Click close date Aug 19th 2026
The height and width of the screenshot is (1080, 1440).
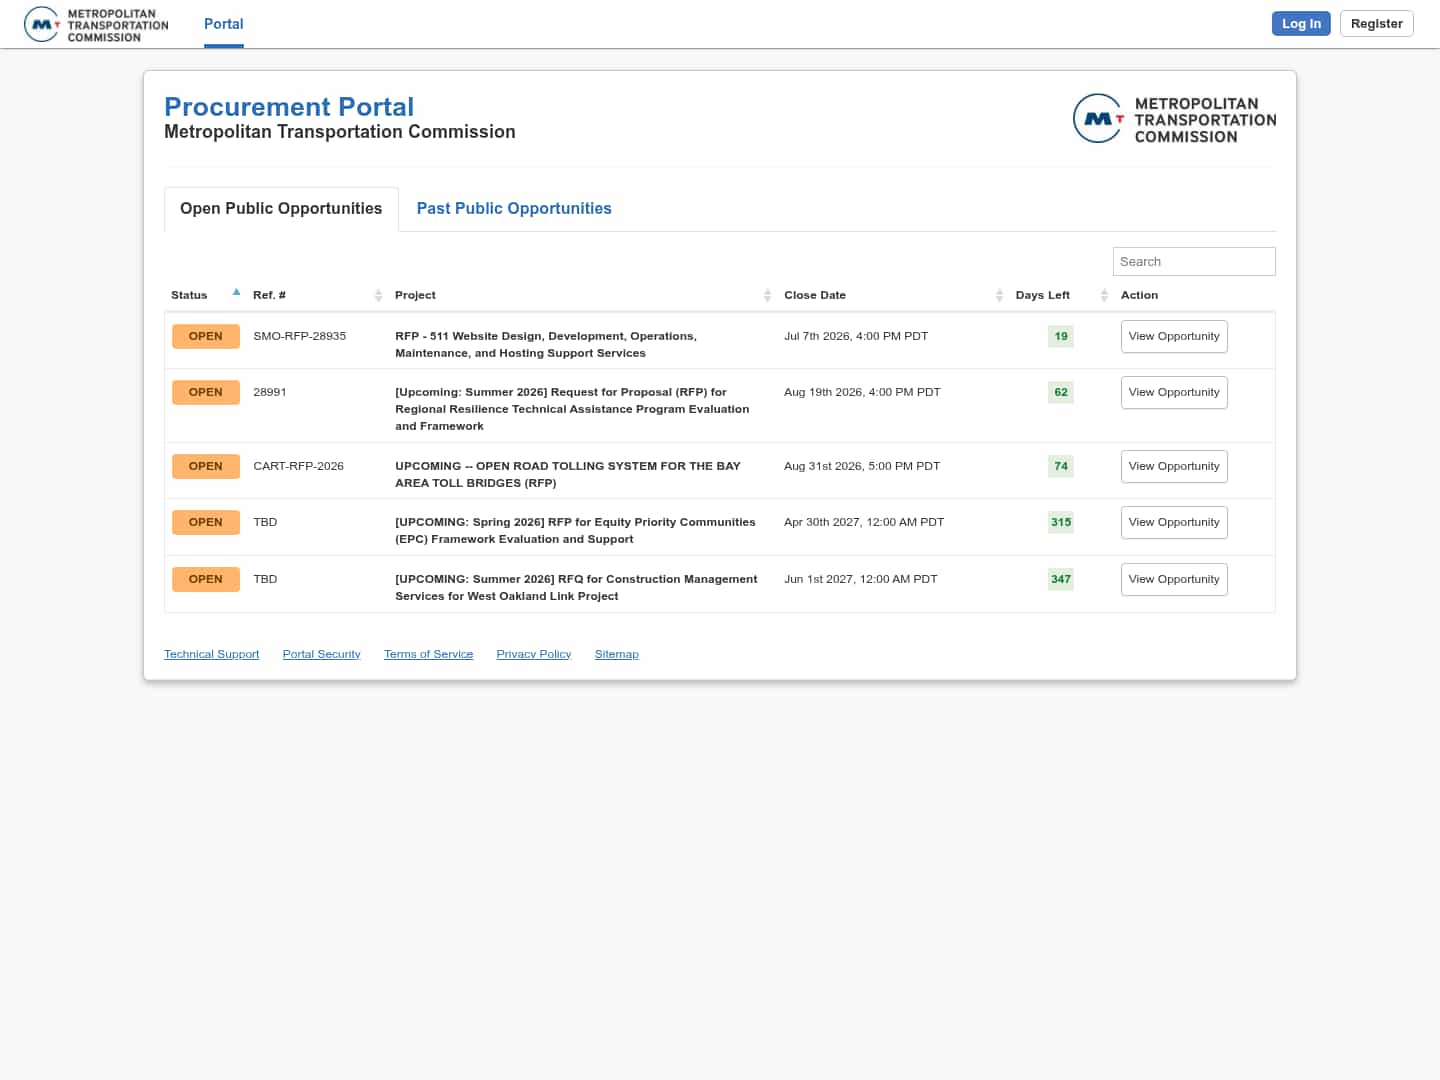click(x=862, y=392)
